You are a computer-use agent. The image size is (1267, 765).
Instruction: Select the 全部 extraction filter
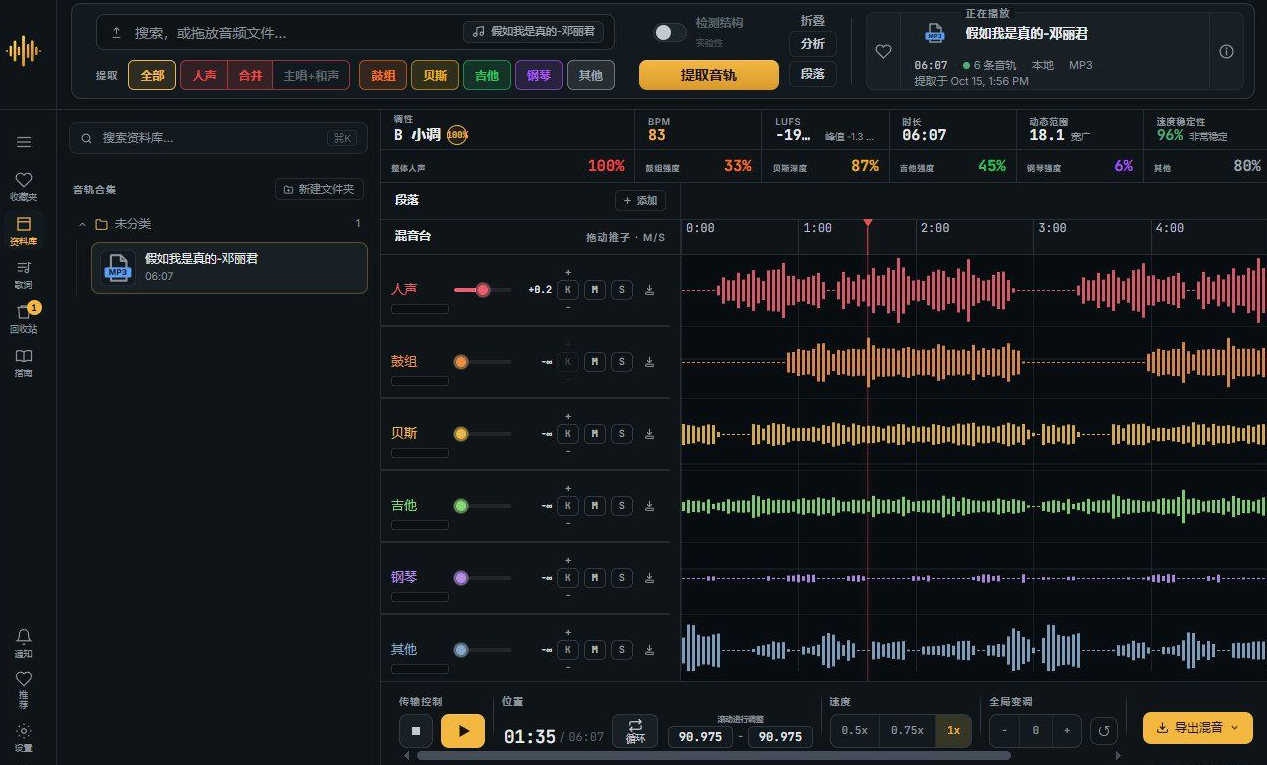point(152,75)
